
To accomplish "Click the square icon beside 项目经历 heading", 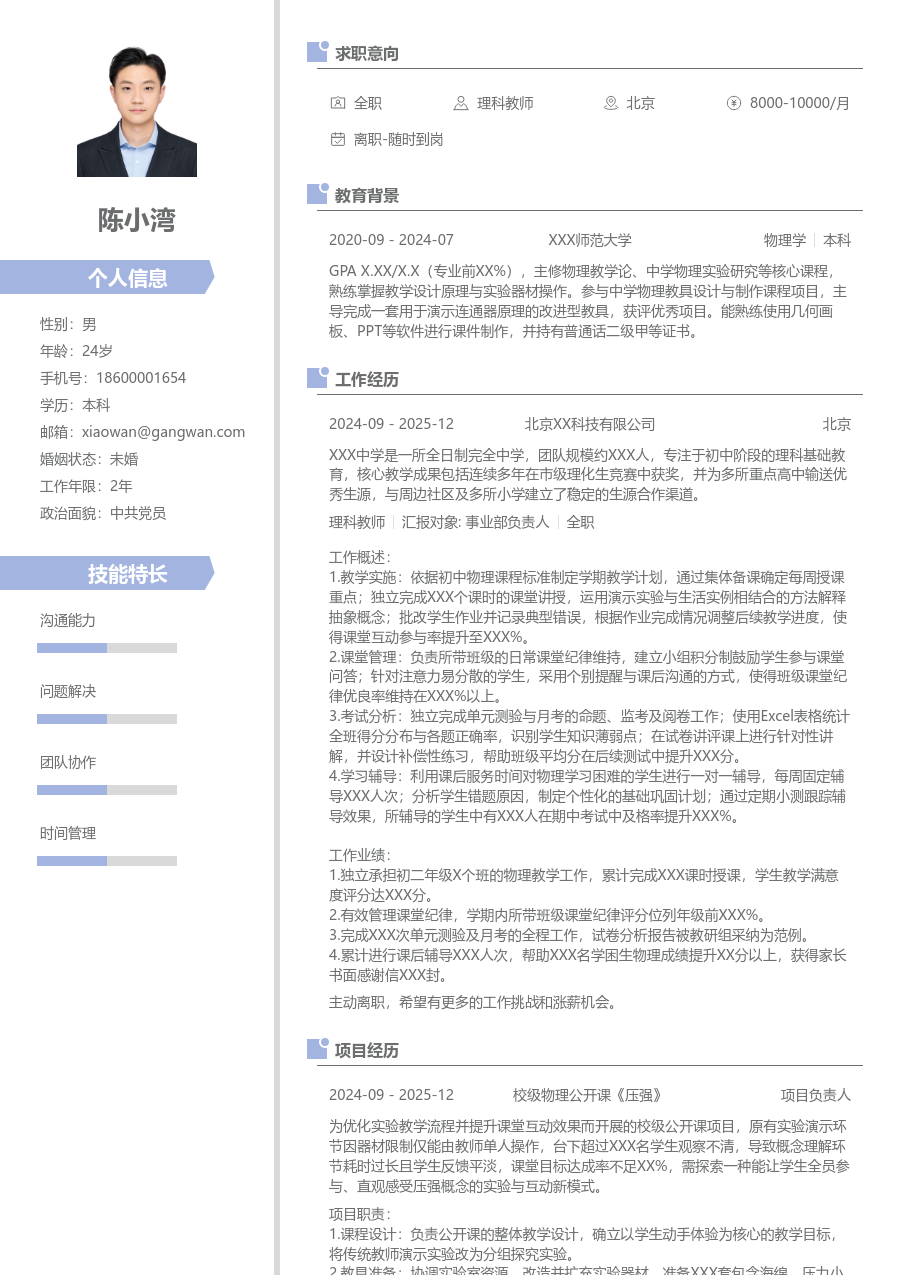I will pos(317,1049).
